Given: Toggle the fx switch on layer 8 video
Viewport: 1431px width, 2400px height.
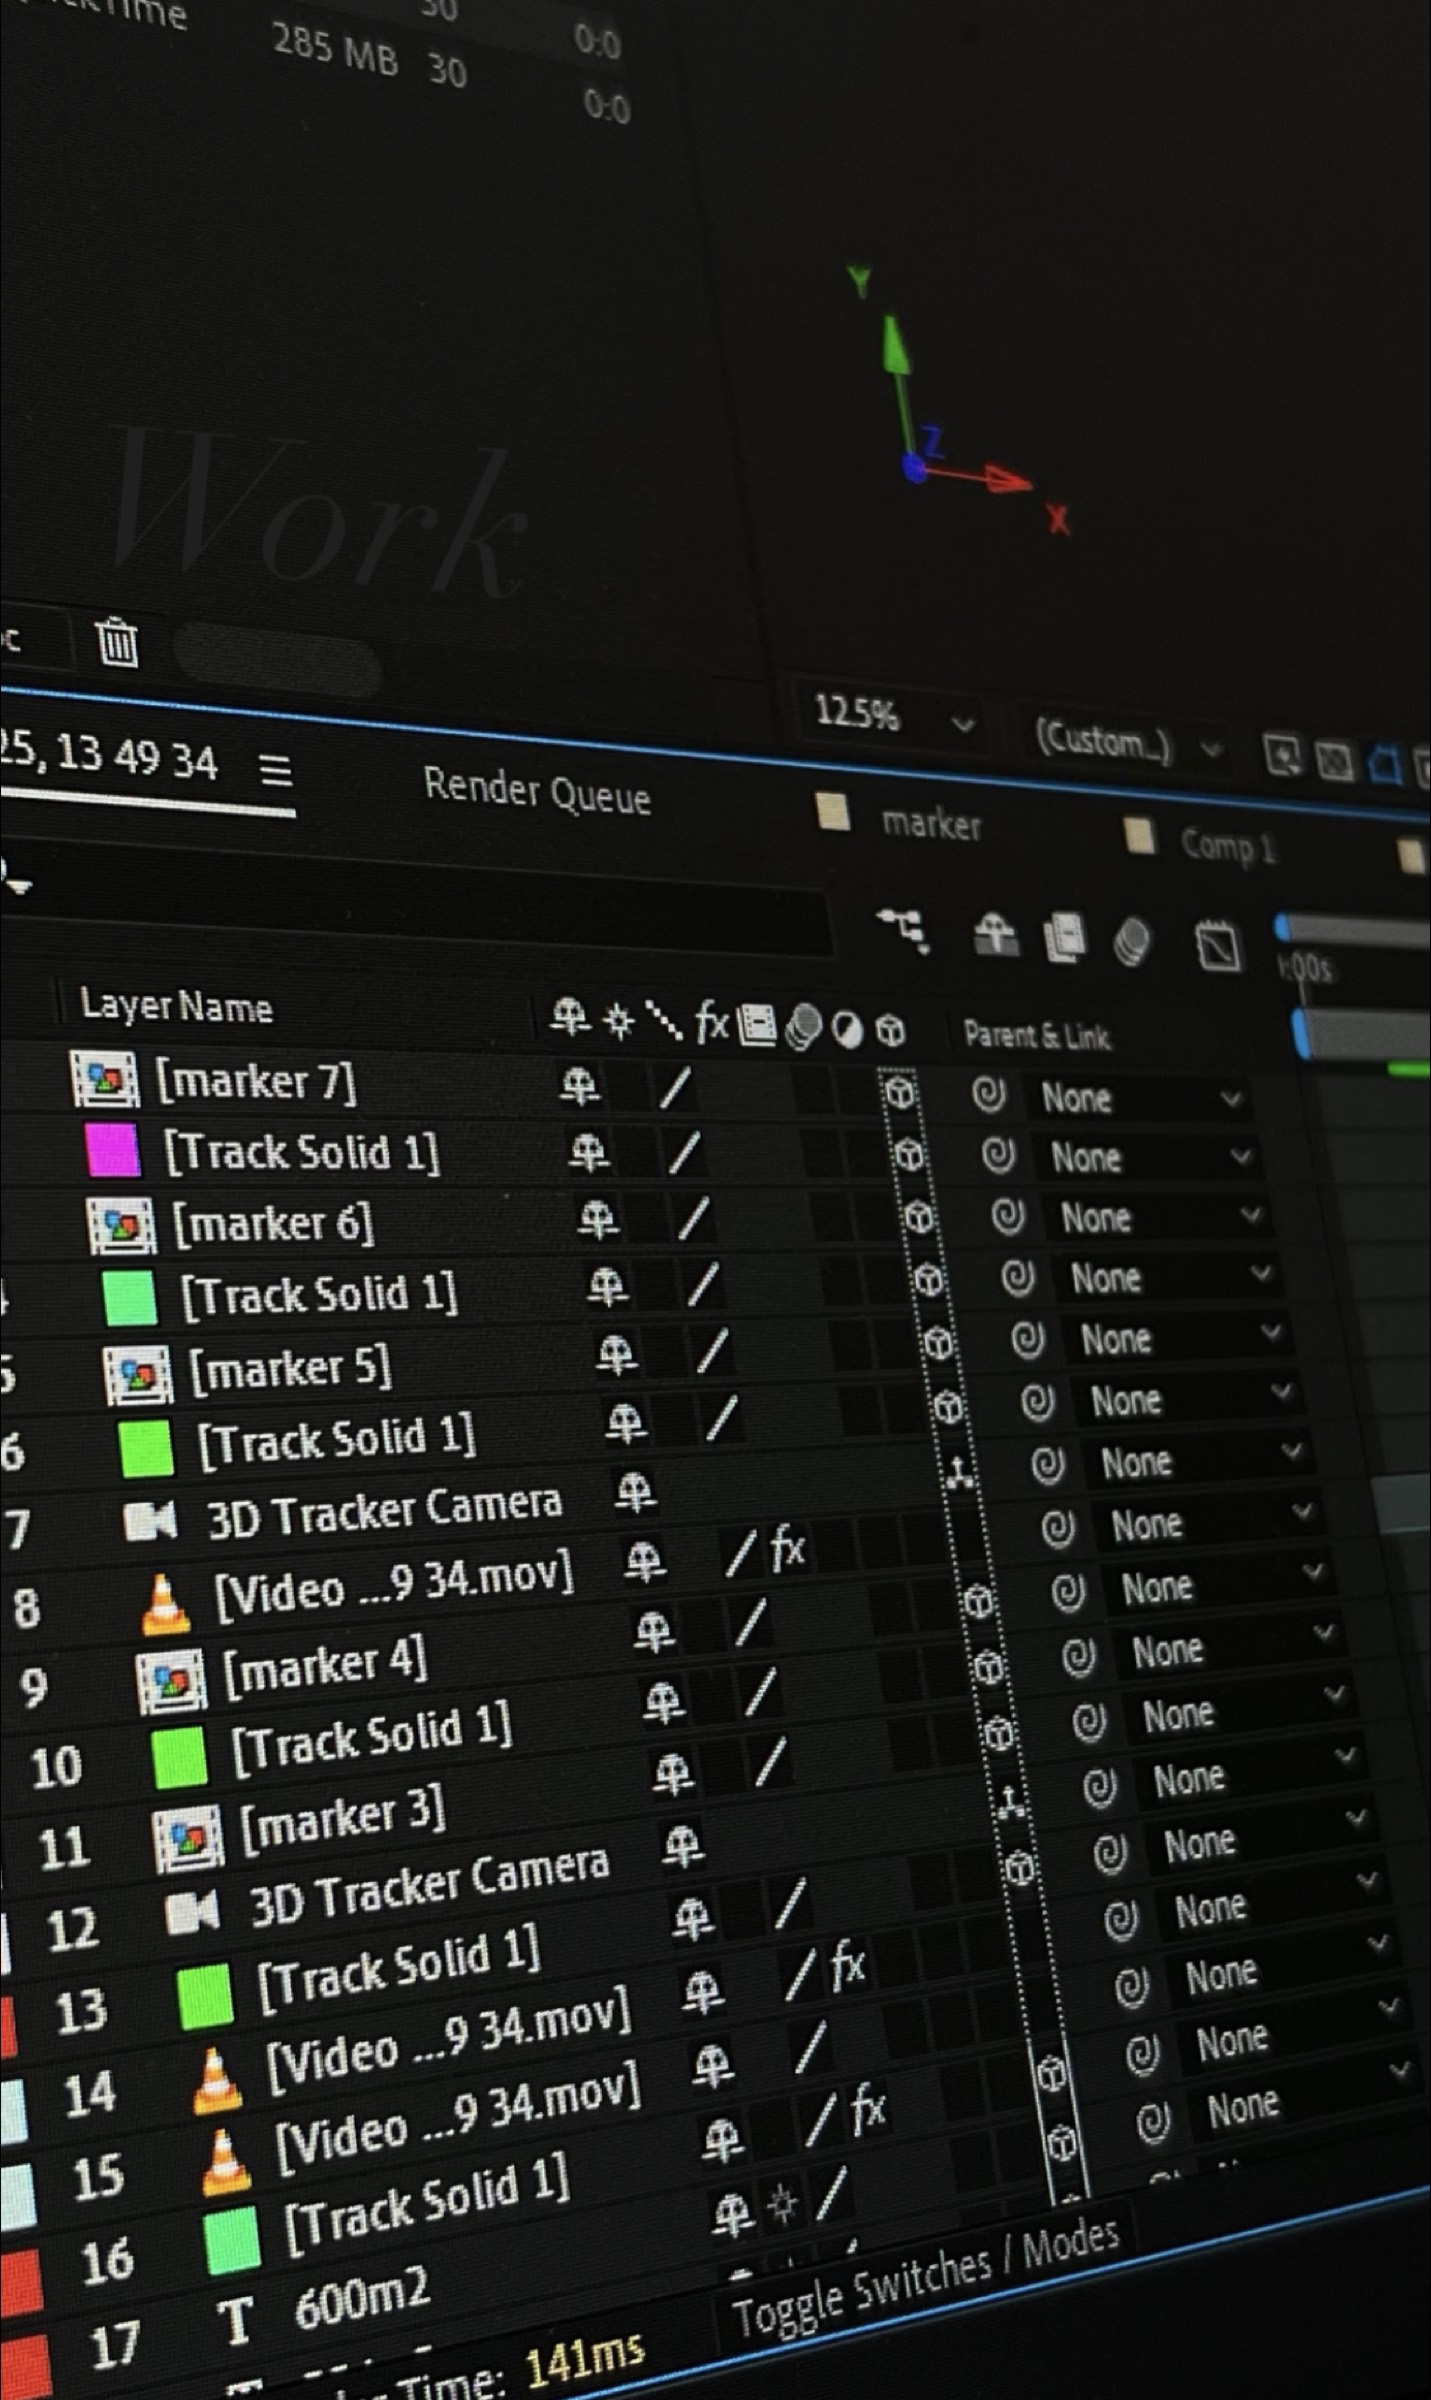Looking at the screenshot, I should (788, 1548).
